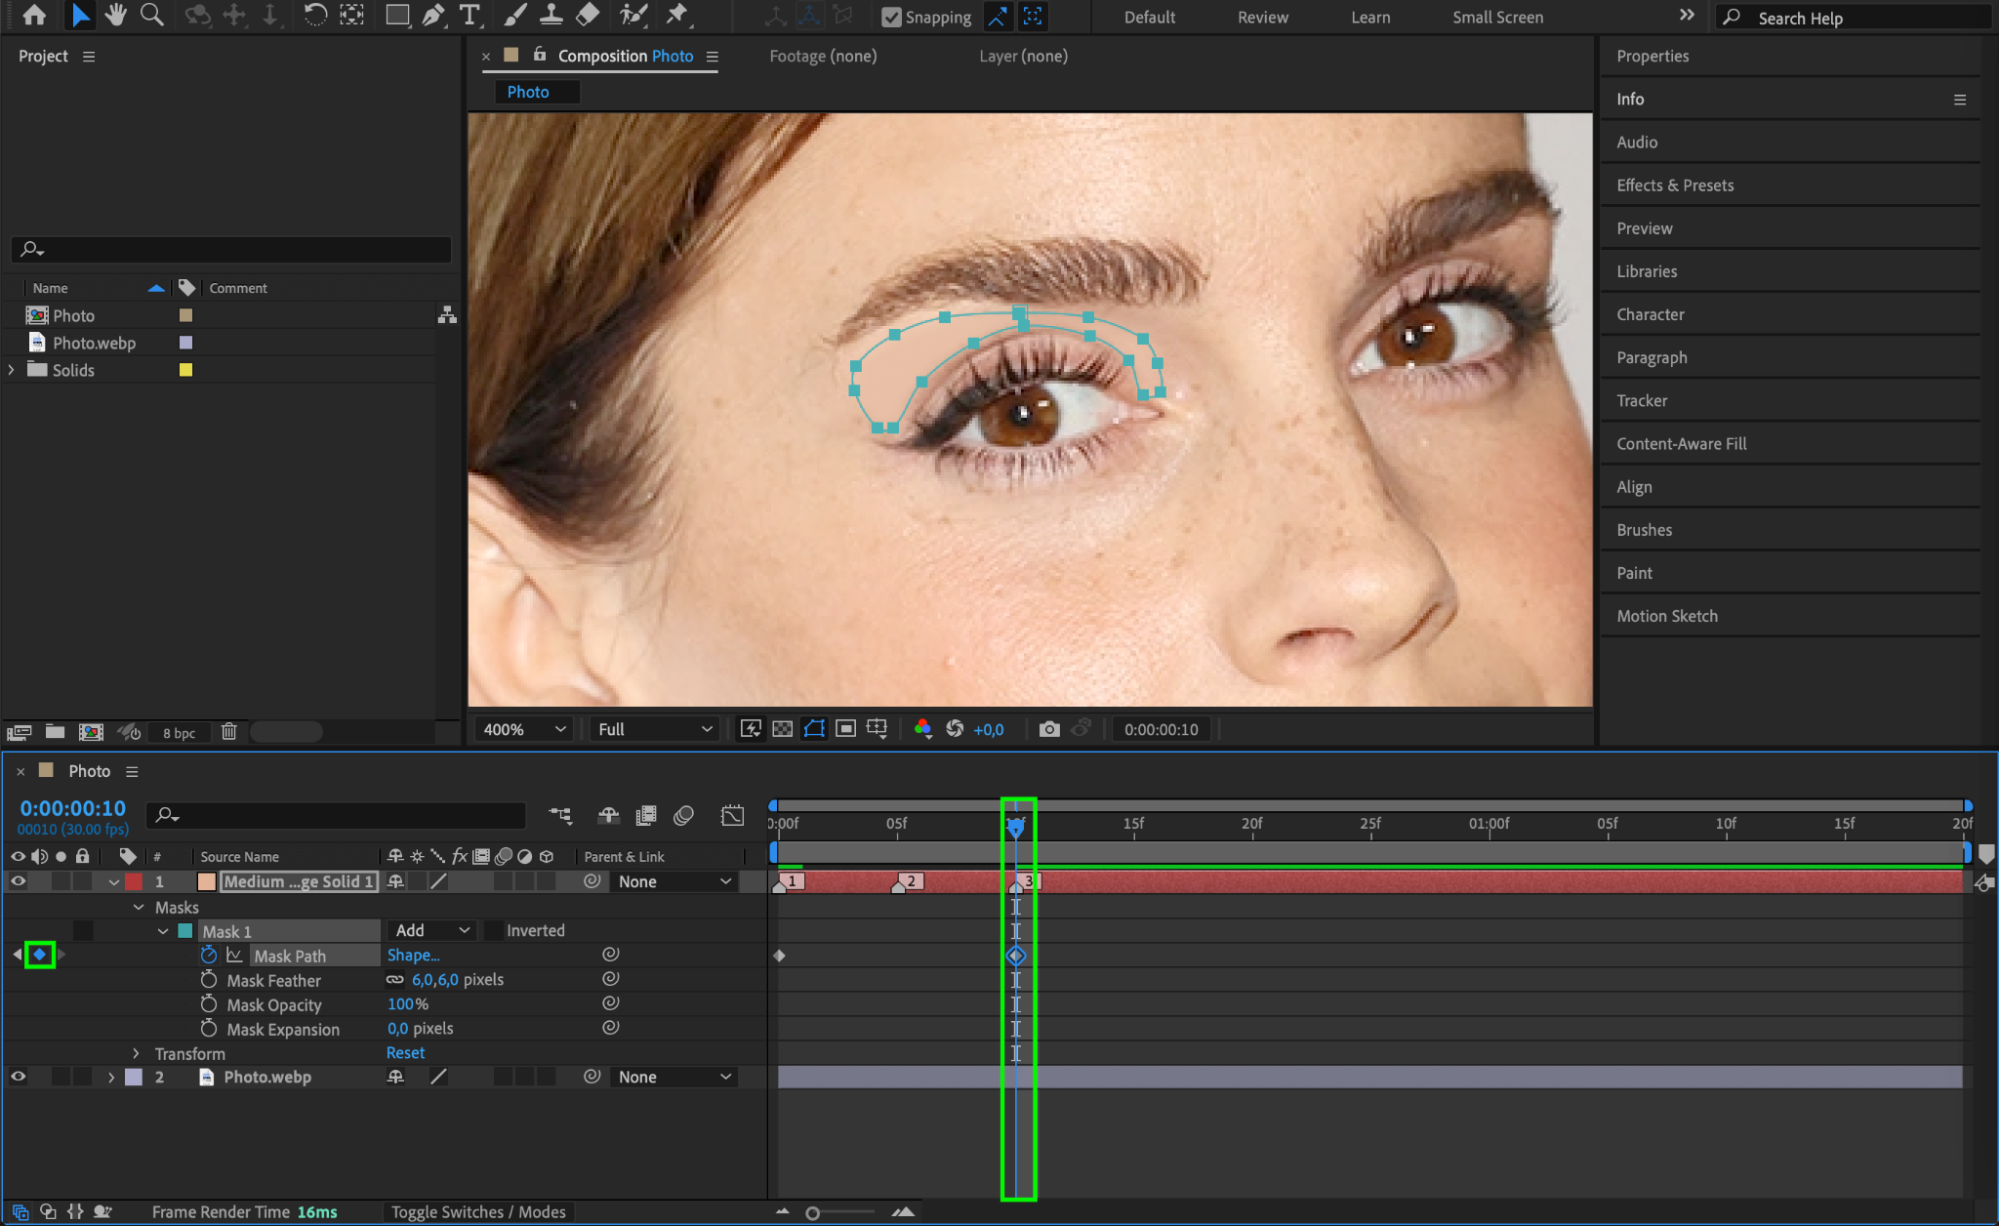The width and height of the screenshot is (1999, 1226).
Task: Click the Photo comp label color swatch
Action: point(185,315)
